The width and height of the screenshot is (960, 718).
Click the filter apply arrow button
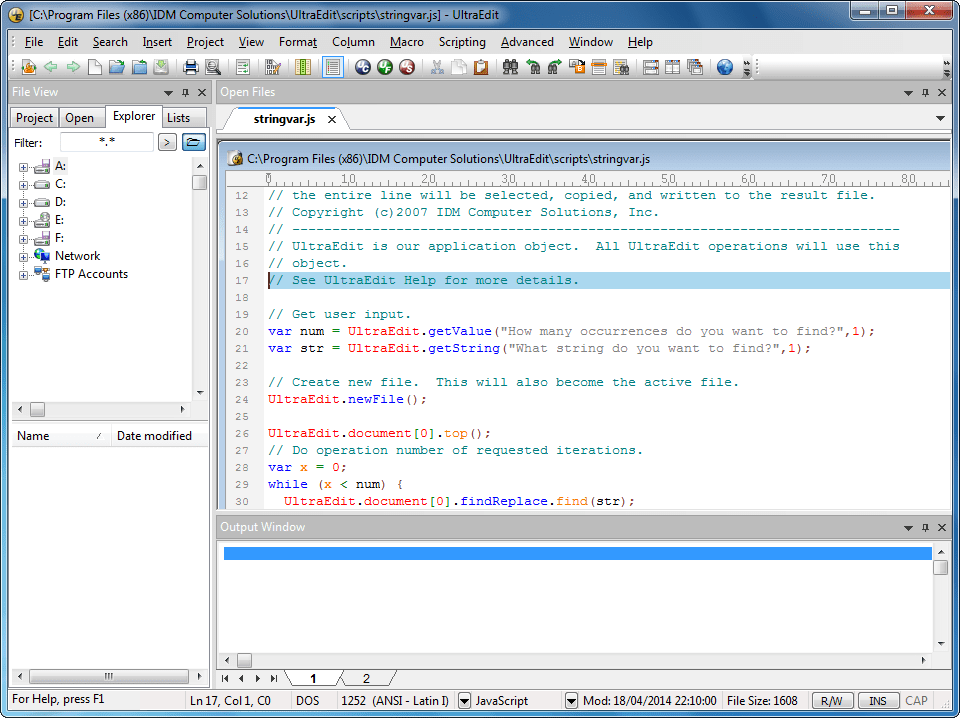click(x=168, y=142)
